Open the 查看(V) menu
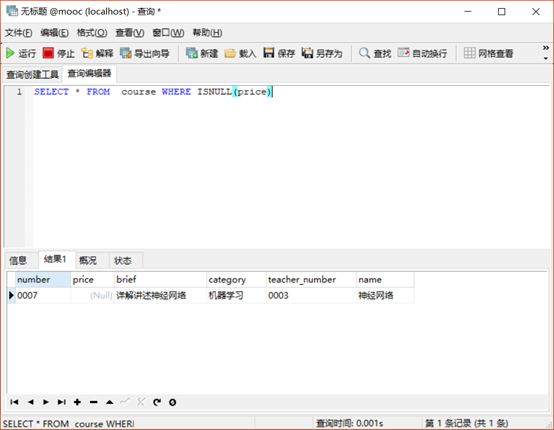 [130, 33]
